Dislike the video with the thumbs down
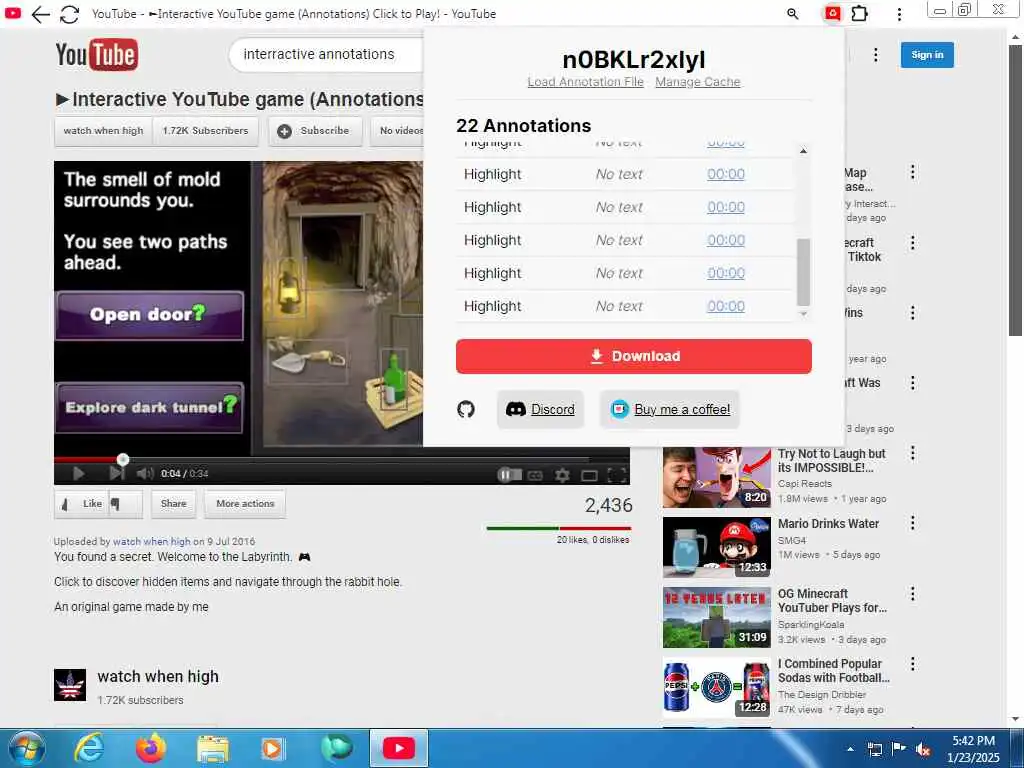The height and width of the screenshot is (768, 1024). [x=116, y=504]
